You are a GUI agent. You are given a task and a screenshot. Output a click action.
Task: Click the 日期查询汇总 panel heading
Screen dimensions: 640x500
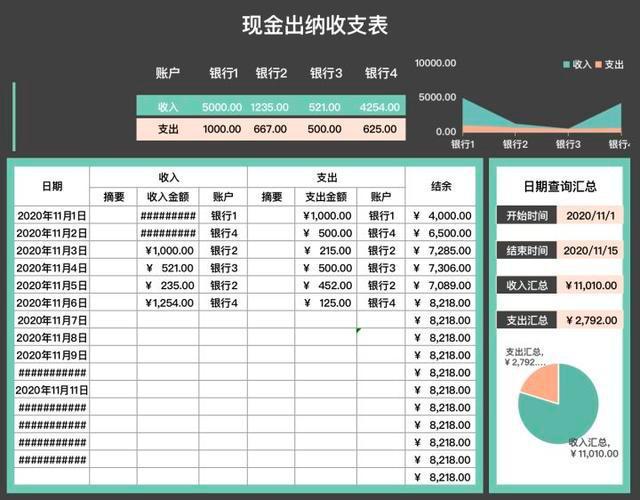[x=560, y=187]
